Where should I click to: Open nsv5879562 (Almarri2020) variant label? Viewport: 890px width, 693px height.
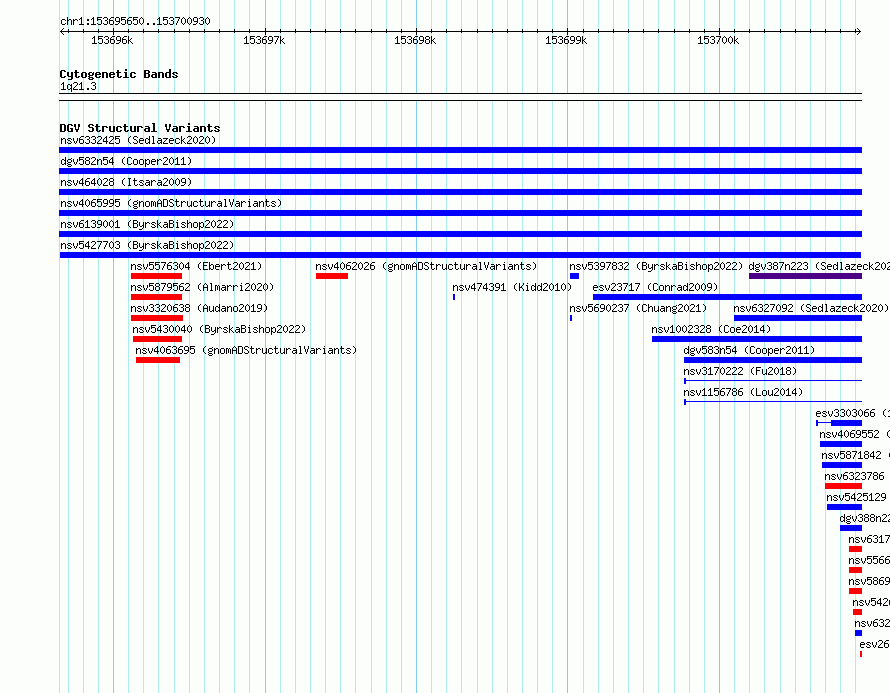[x=202, y=287]
